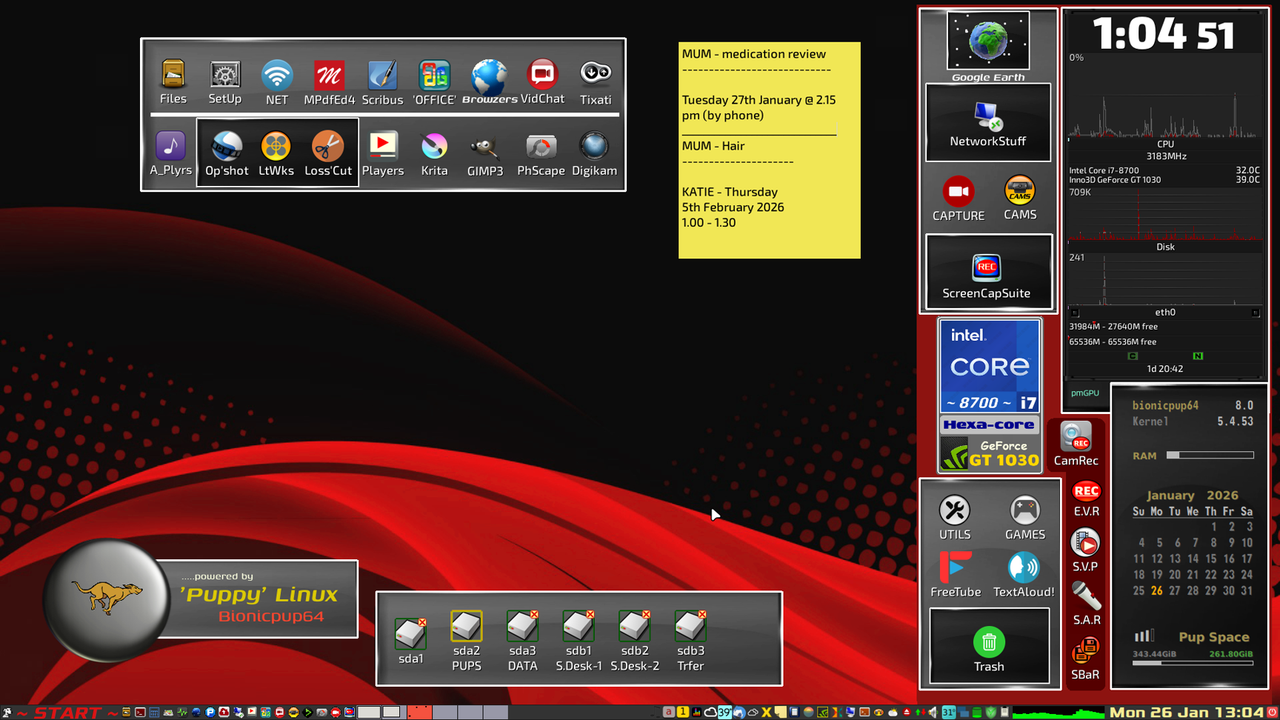Launch Google Earth
1280x720 pixels.
click(988, 42)
